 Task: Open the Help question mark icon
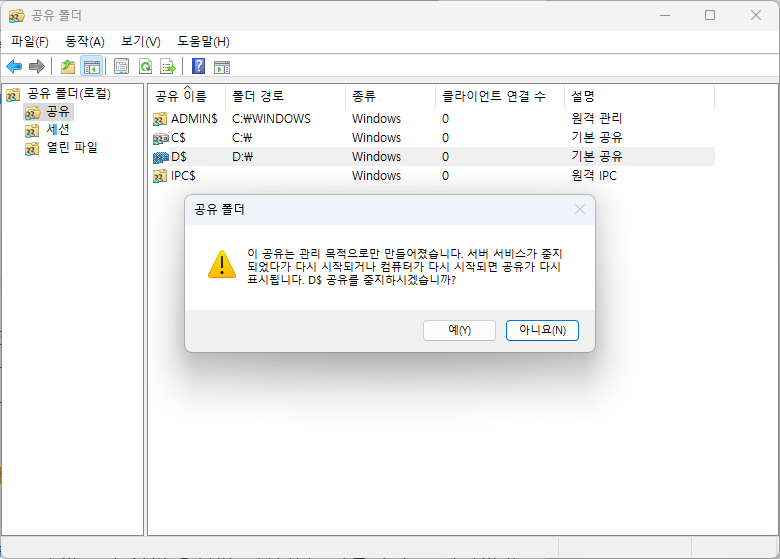198,66
